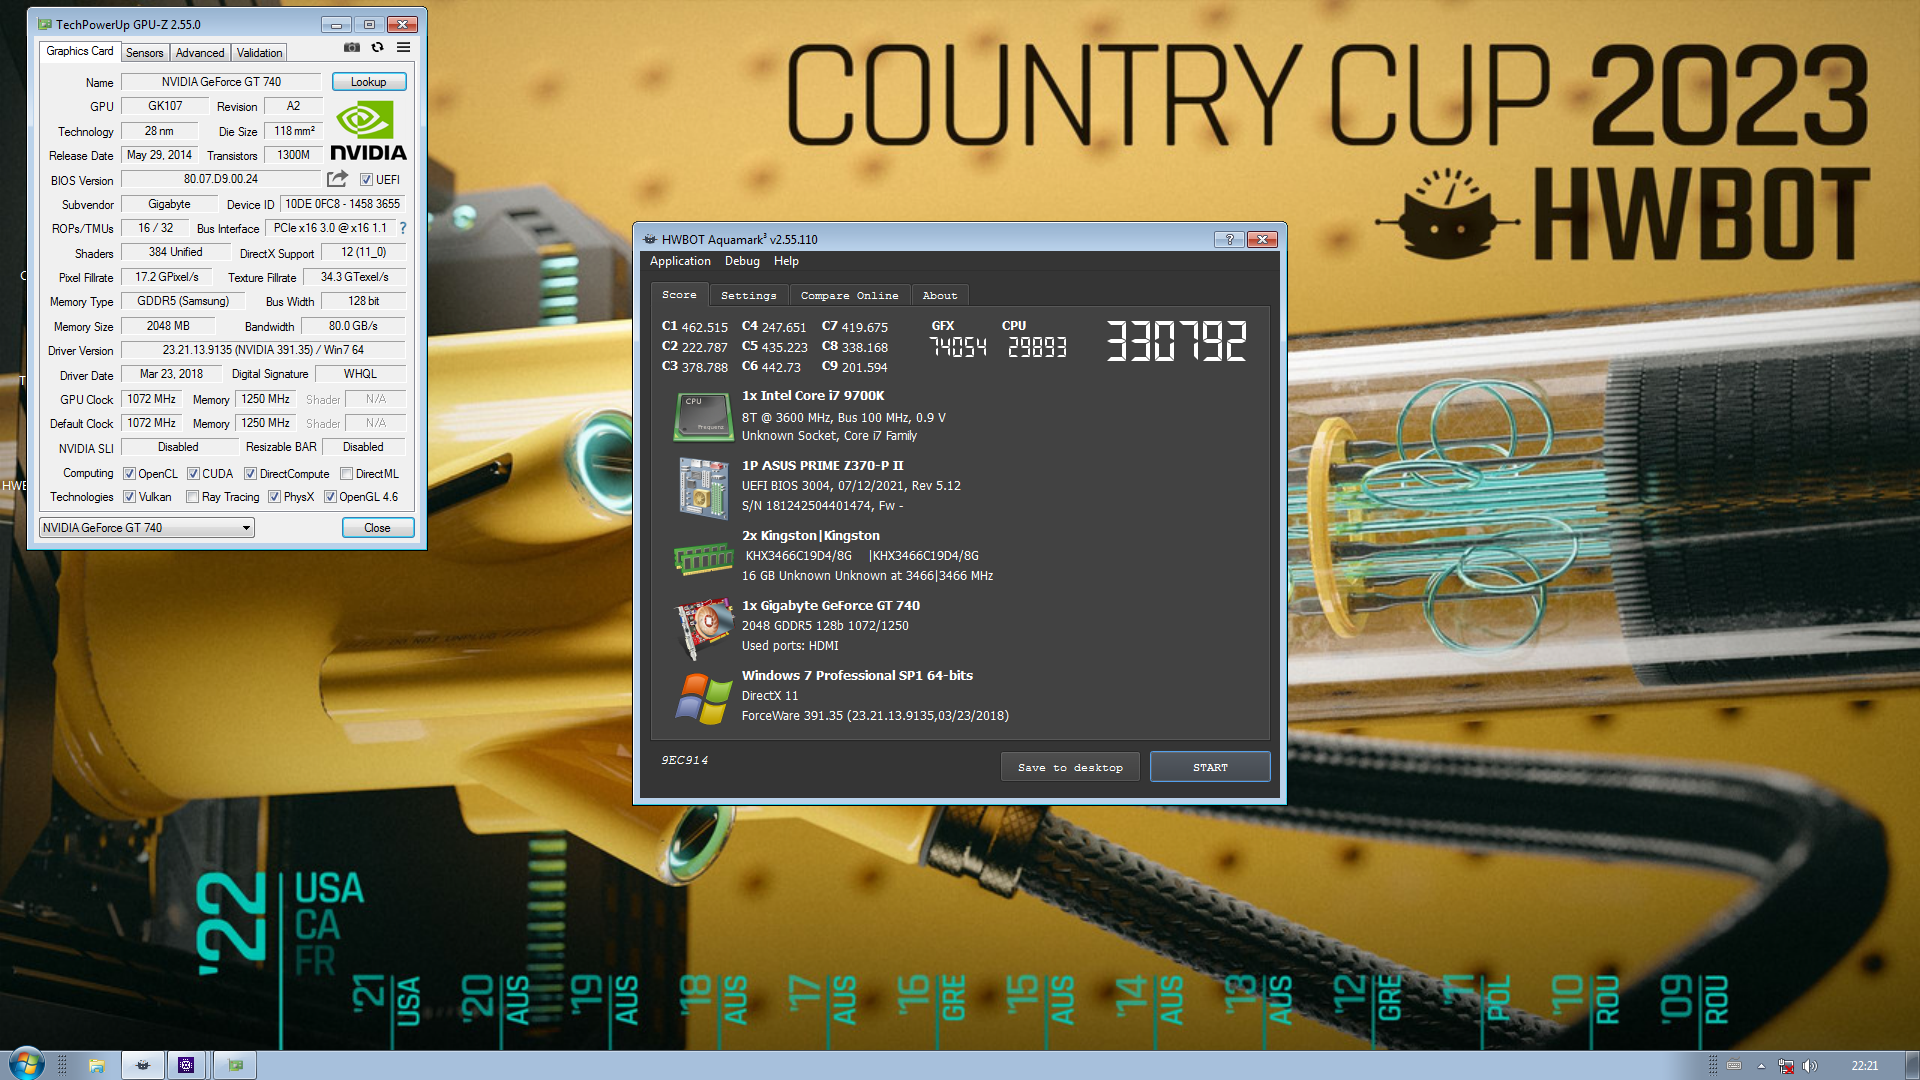1920x1080 pixels.
Task: Click the checksum text 9EC914
Action: [x=684, y=761]
